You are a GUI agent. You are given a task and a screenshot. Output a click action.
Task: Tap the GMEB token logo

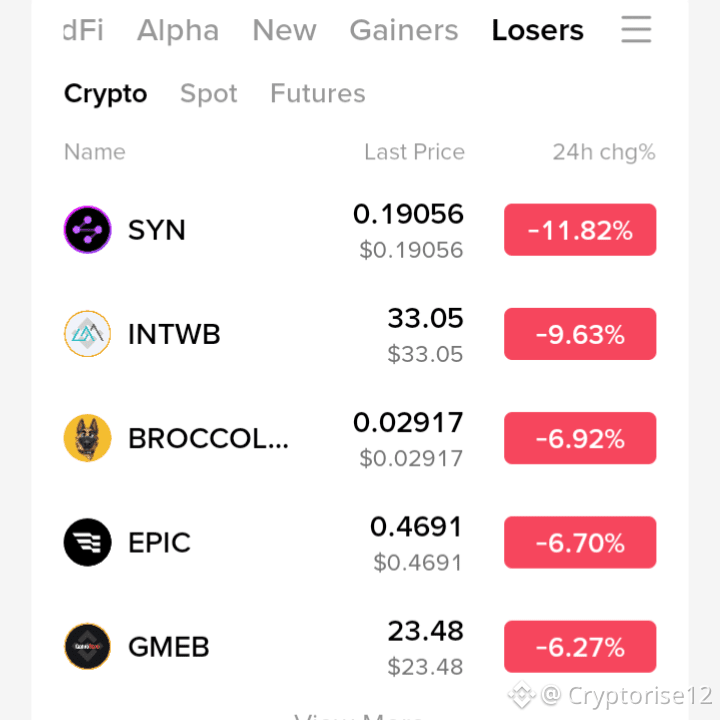(87, 647)
